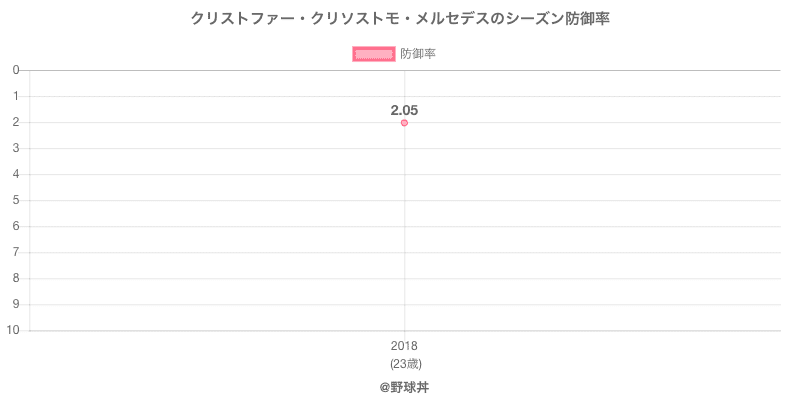Click the pink 防御率 legend color box
Viewport: 800px width, 400px height.
(x=374, y=54)
